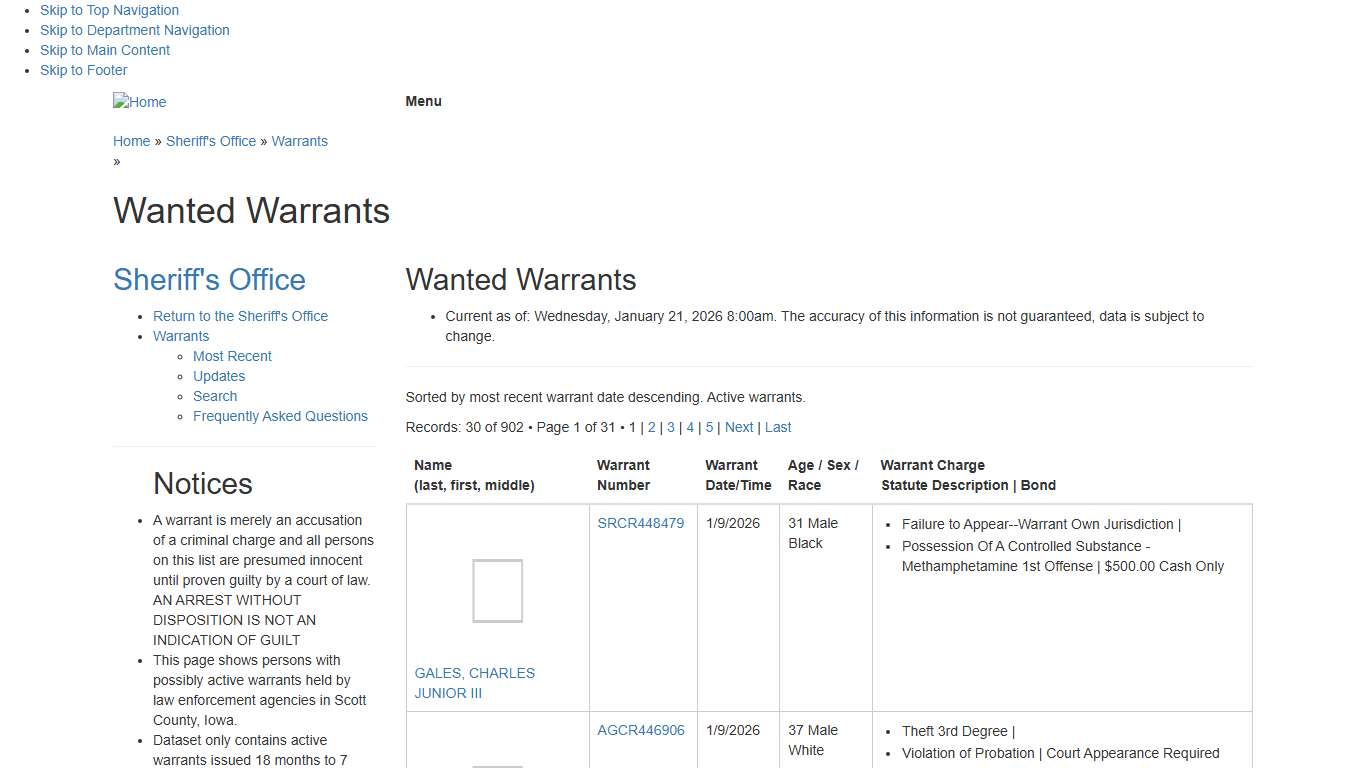This screenshot has width=1366, height=768.
Task: Click Next to see more warrants
Action: click(739, 427)
